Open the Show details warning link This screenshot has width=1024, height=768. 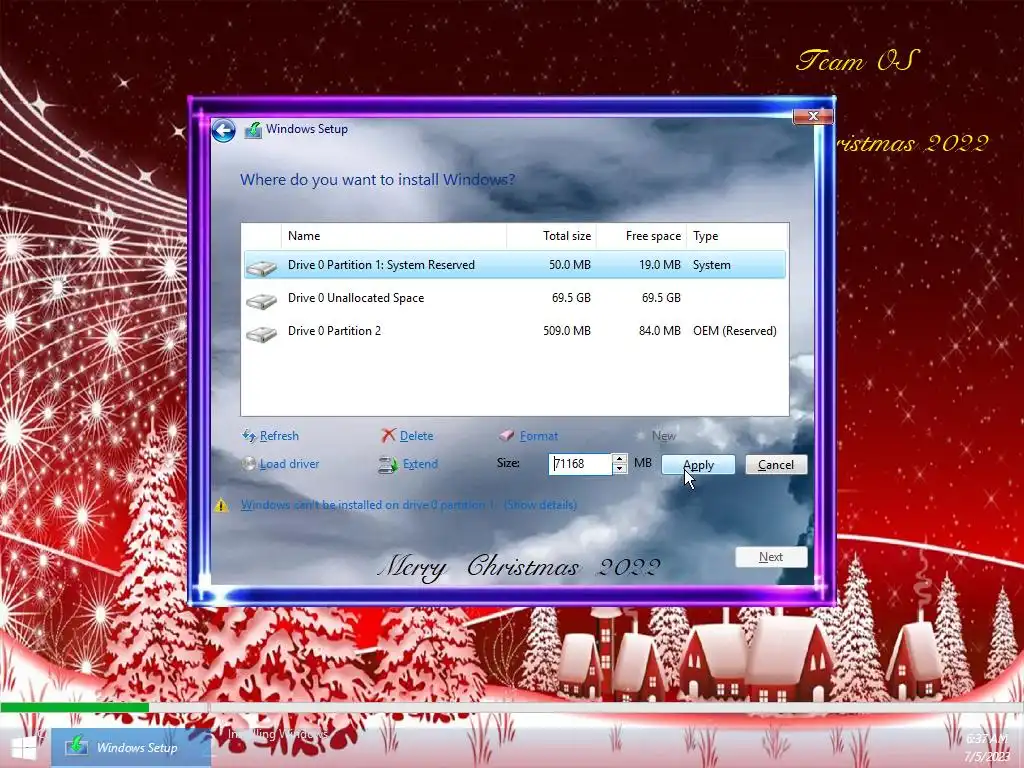541,505
